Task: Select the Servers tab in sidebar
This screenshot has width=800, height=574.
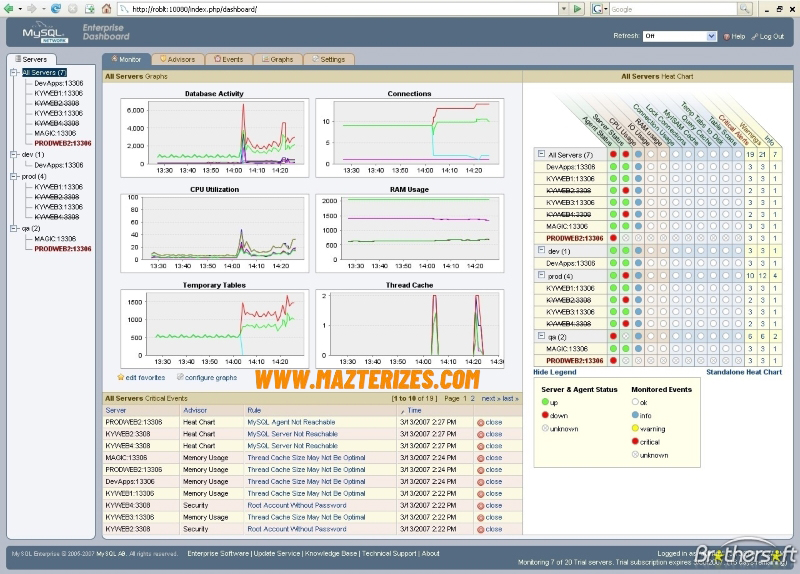Action: (x=31, y=59)
